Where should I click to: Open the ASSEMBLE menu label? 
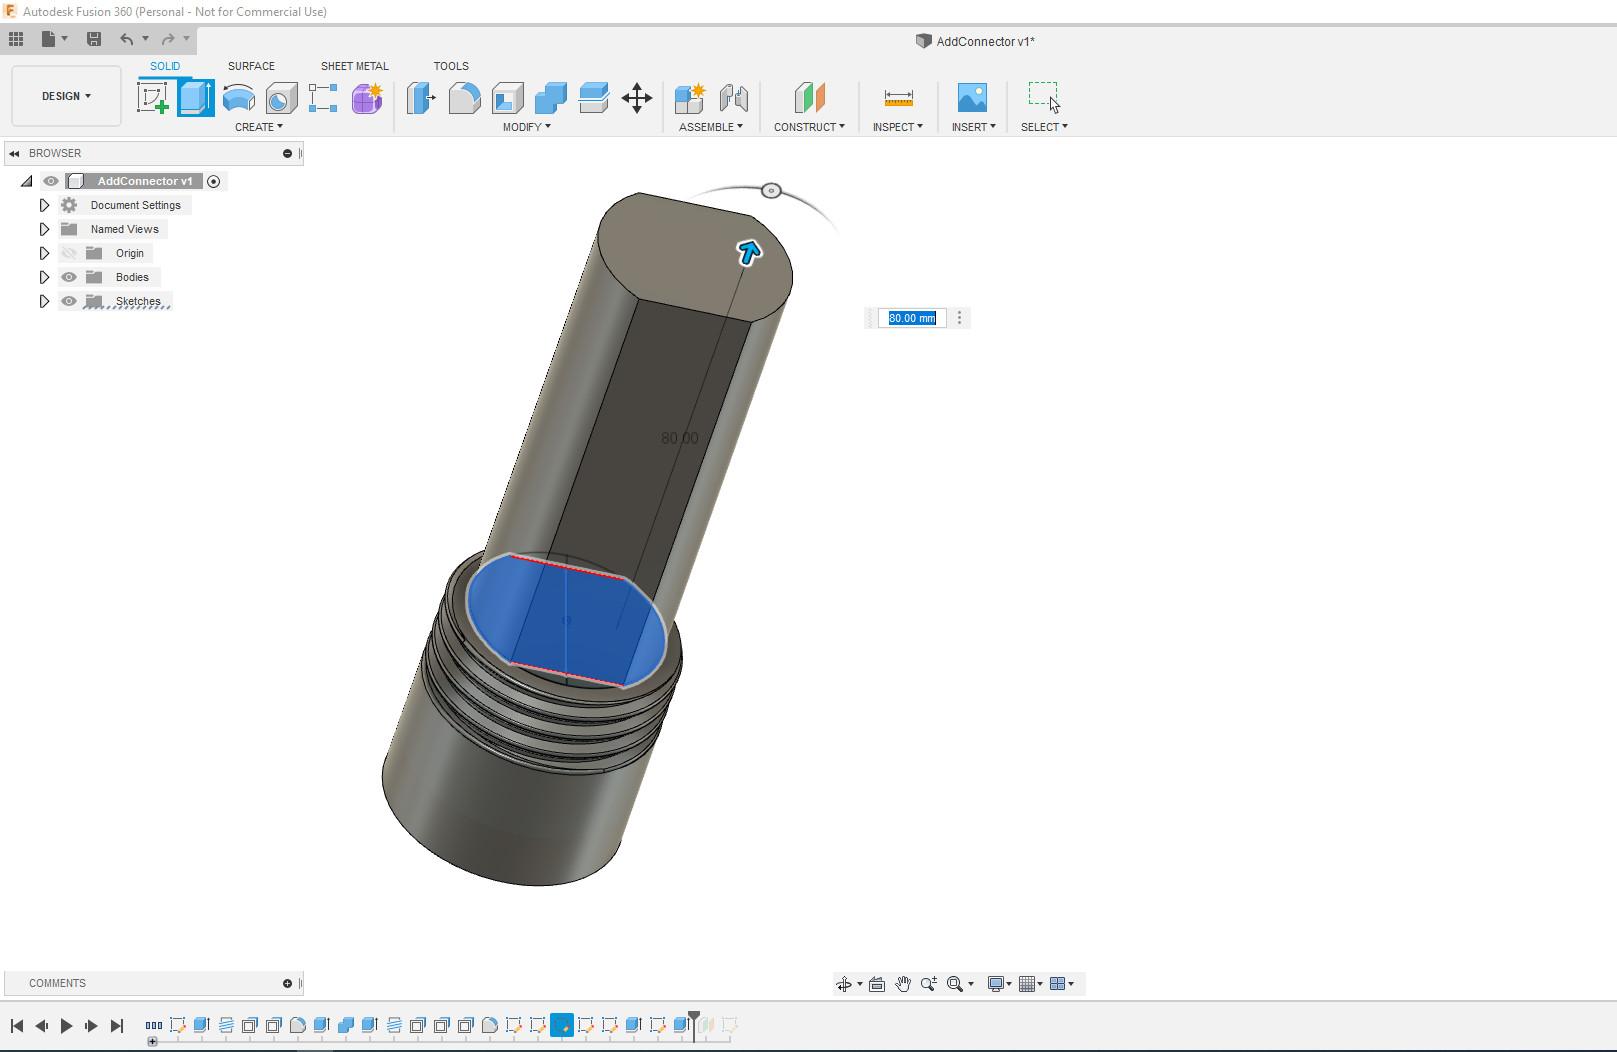[710, 127]
